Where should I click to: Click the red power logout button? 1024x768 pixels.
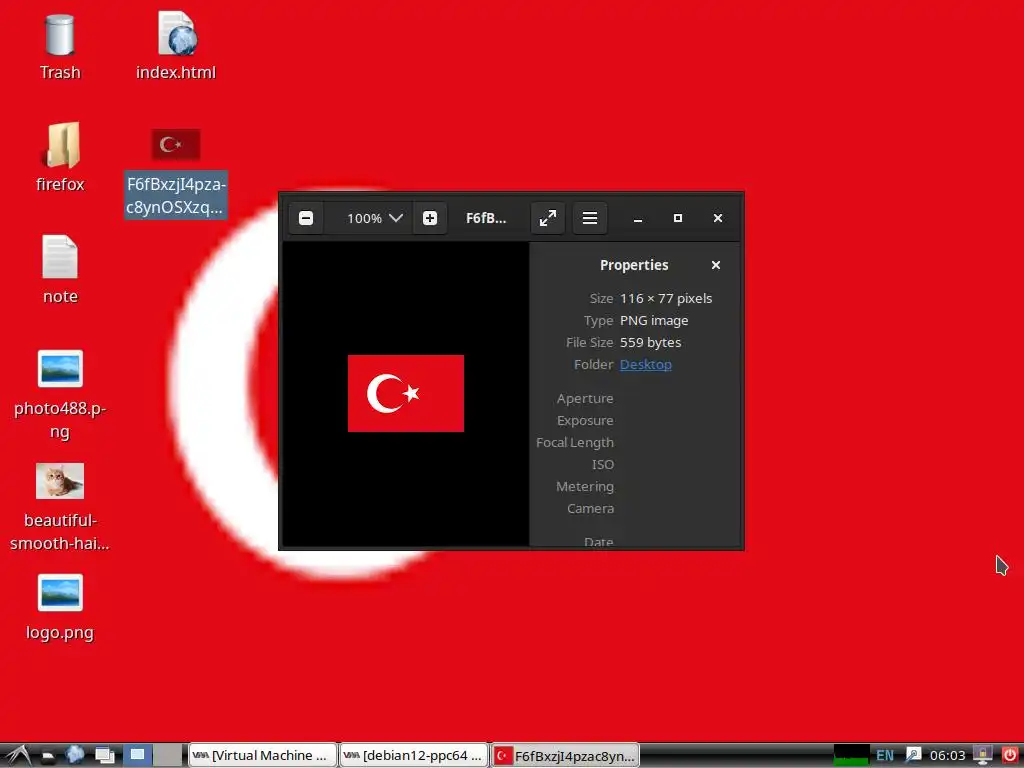(1010, 755)
